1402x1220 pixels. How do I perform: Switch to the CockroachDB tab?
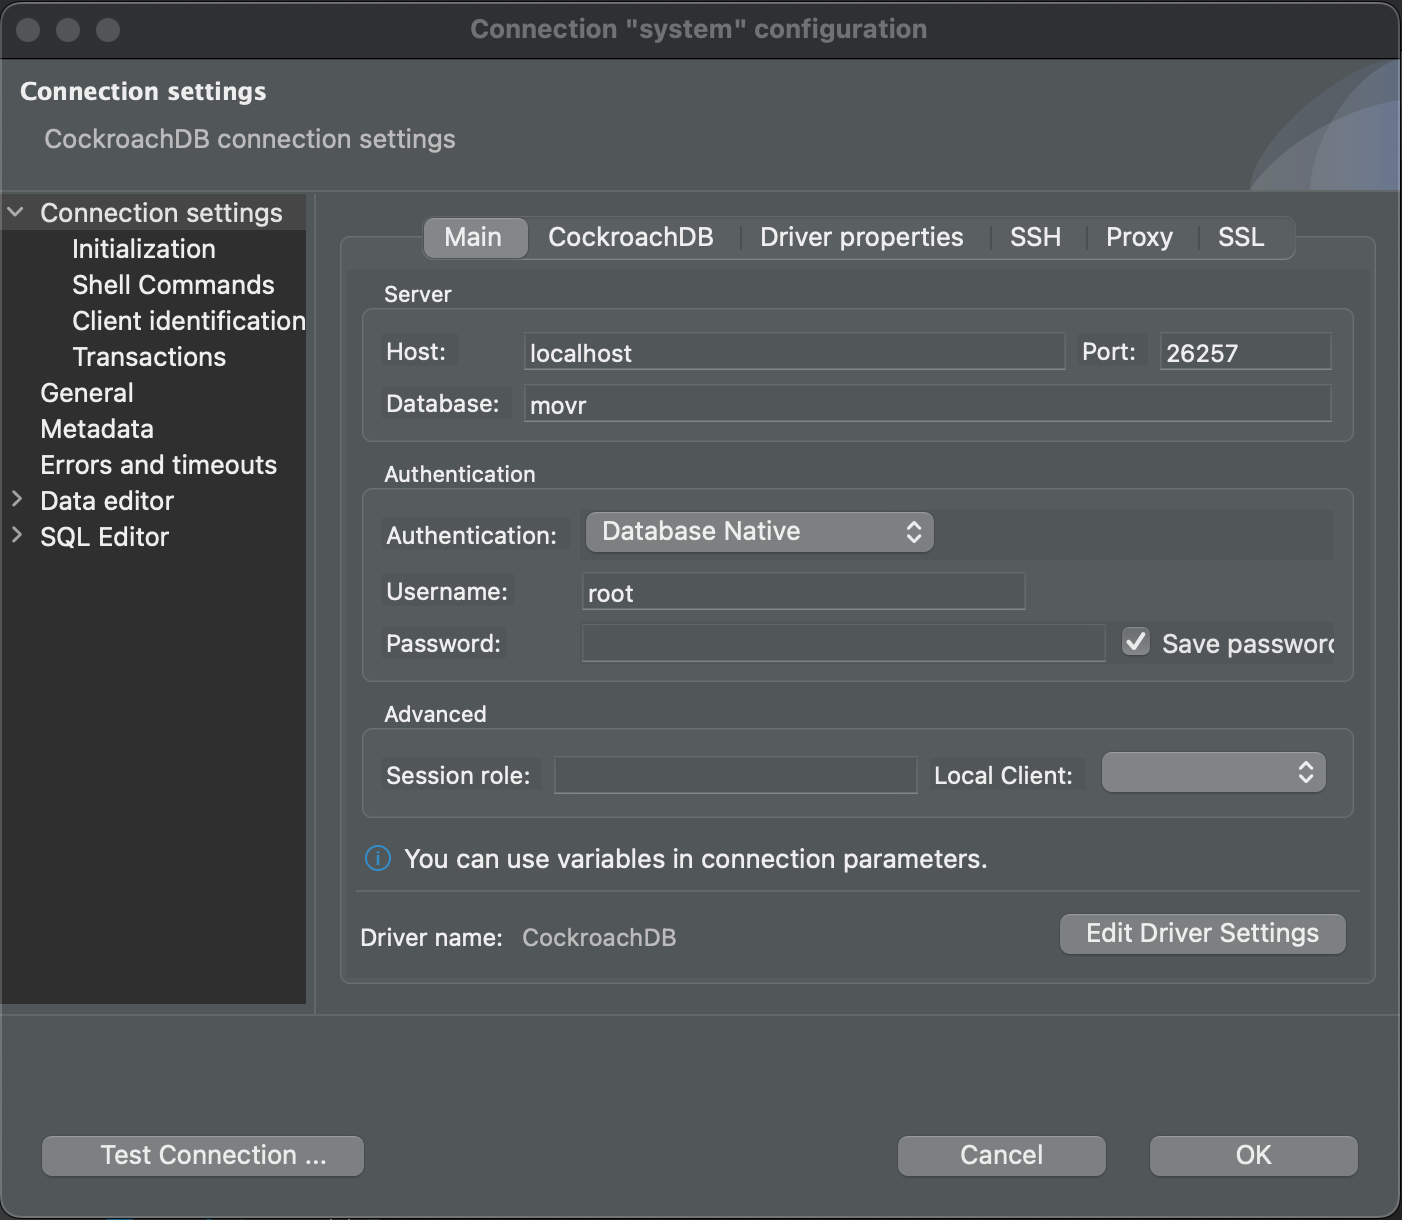pyautogui.click(x=630, y=237)
